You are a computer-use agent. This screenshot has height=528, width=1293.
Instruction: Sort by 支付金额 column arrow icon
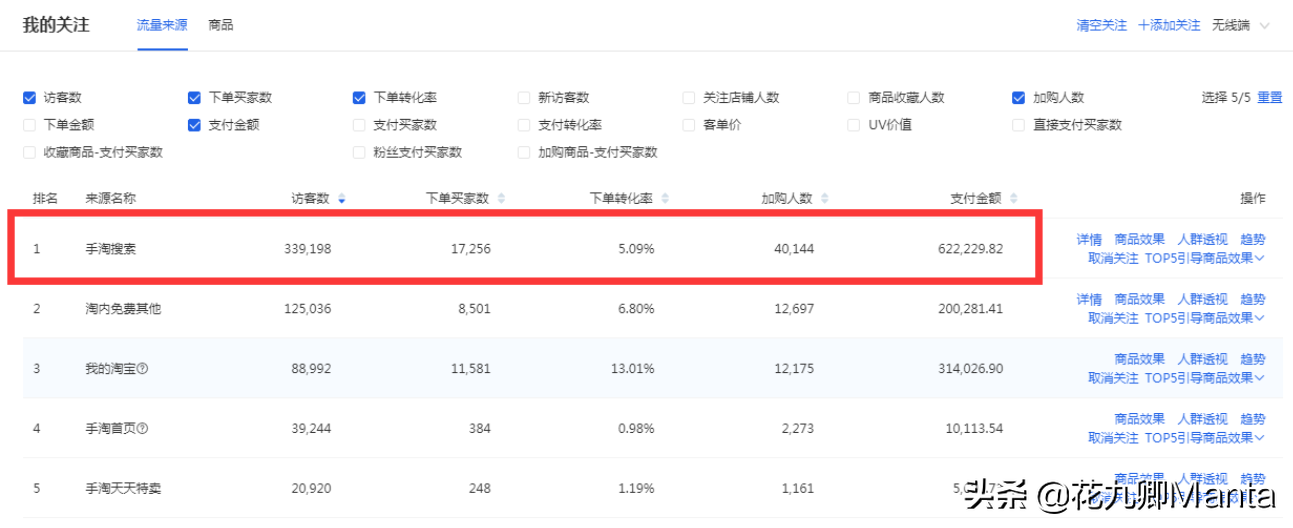coord(1014,199)
